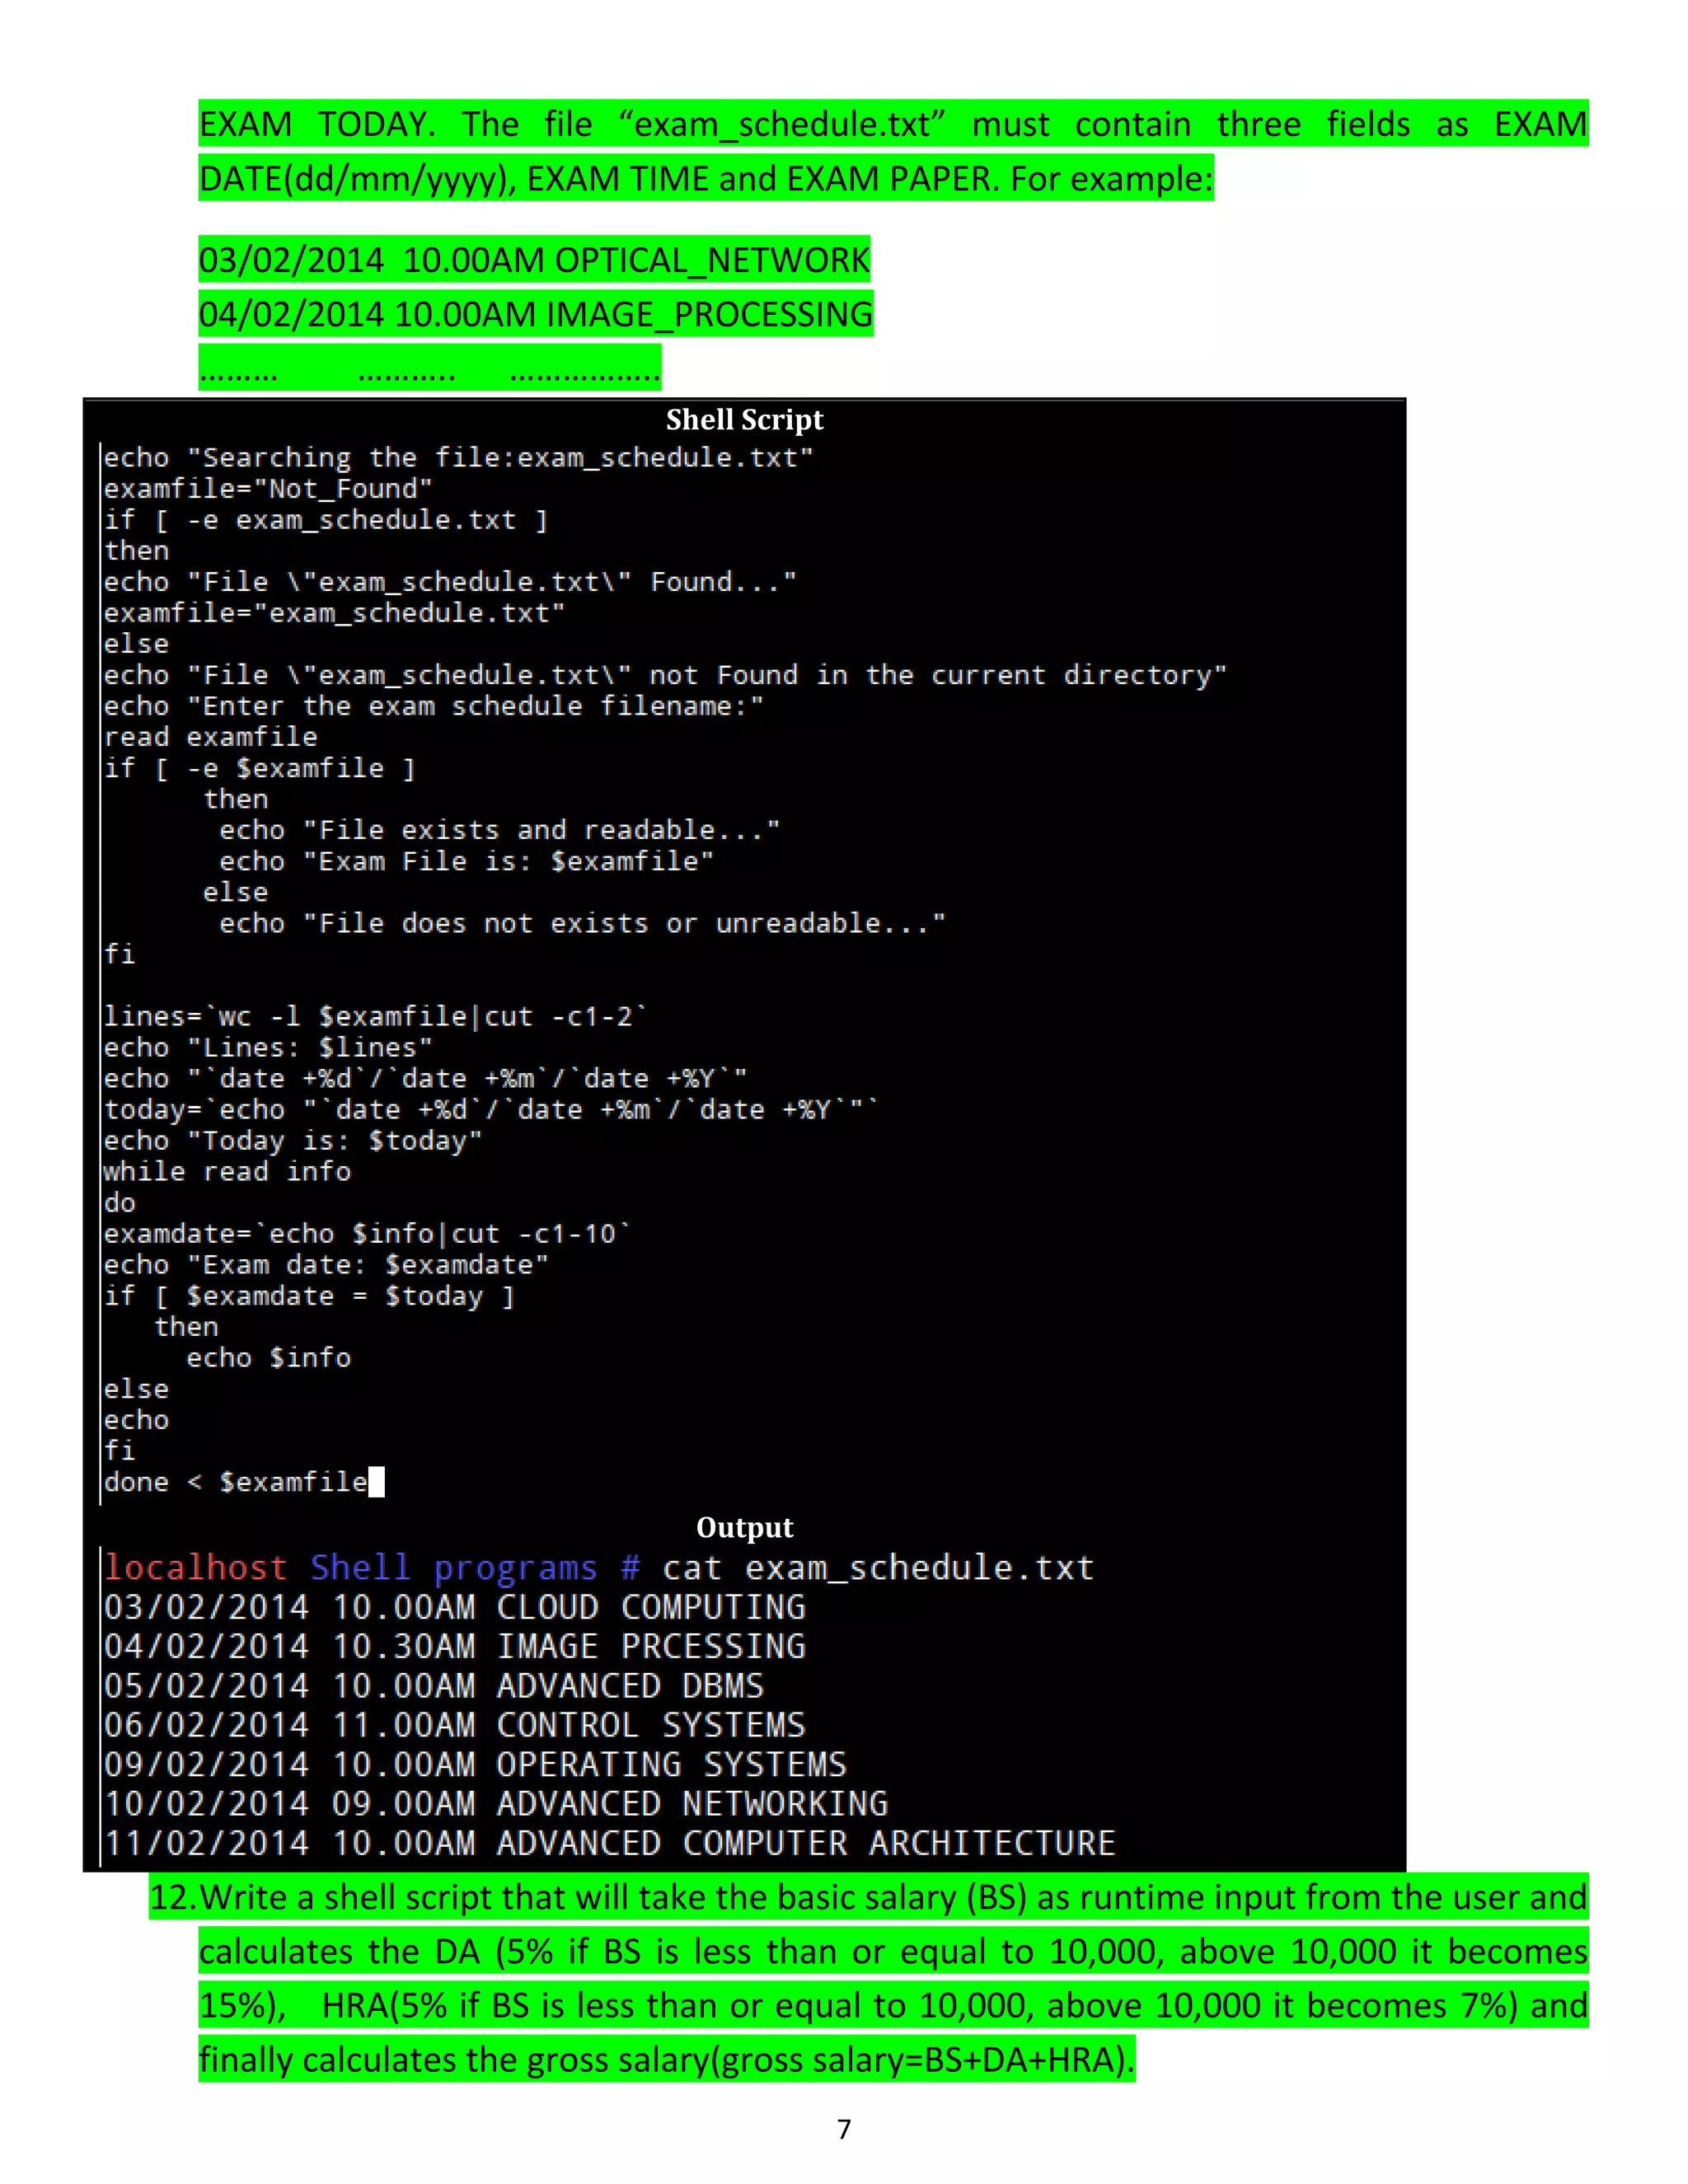Viewport: 1688px width, 2184px height.
Task: Click the 'while read info' script line
Action: (227, 1171)
